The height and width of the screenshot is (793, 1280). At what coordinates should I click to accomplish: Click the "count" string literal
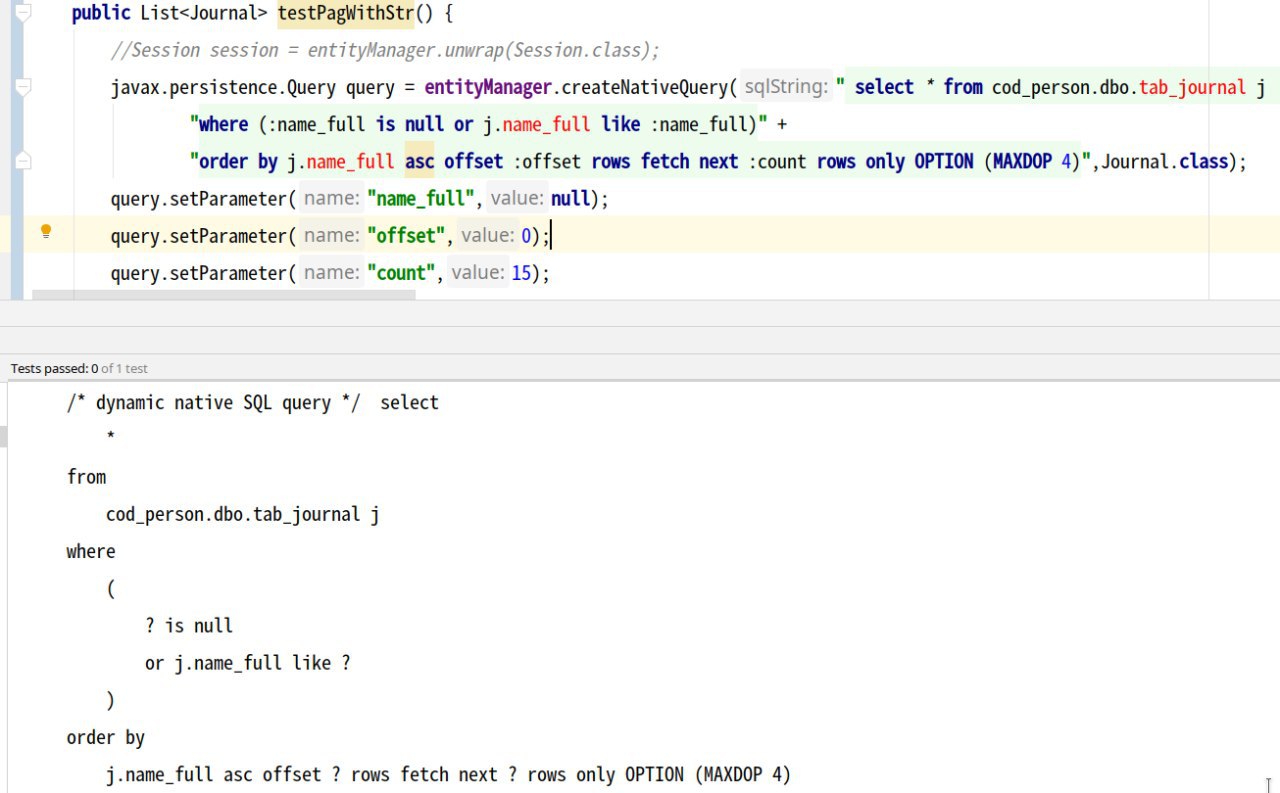click(x=401, y=273)
